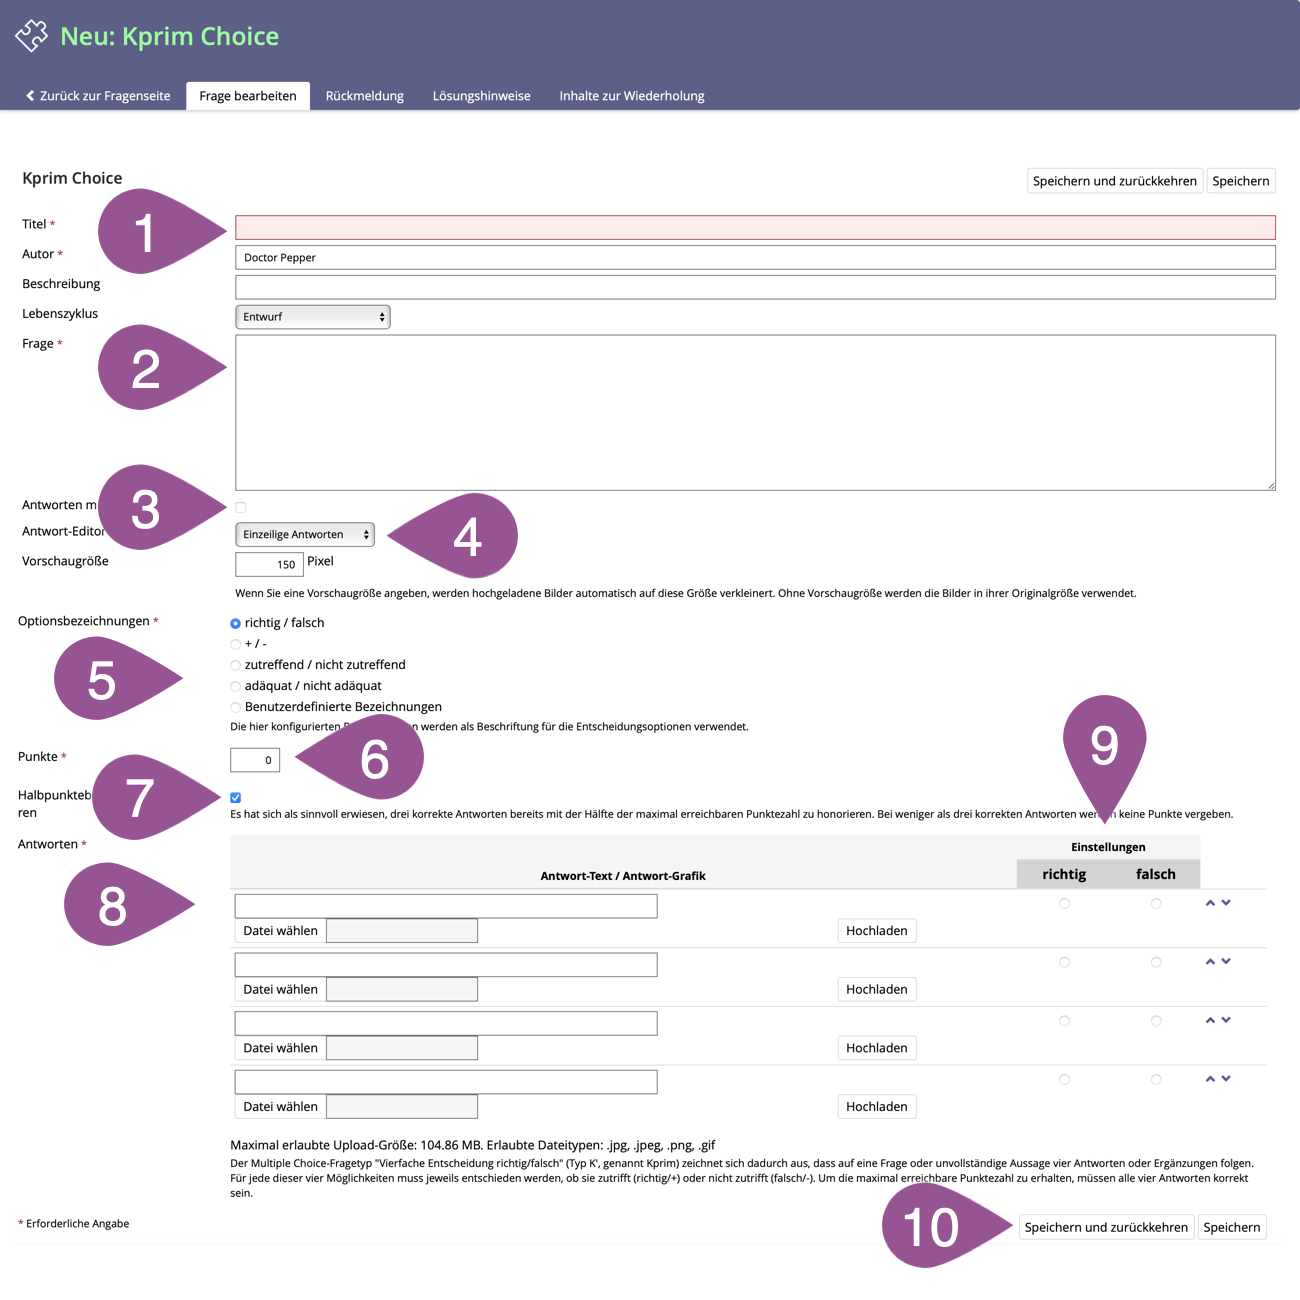Move fourth answer row down with arrow

tap(1226, 1079)
